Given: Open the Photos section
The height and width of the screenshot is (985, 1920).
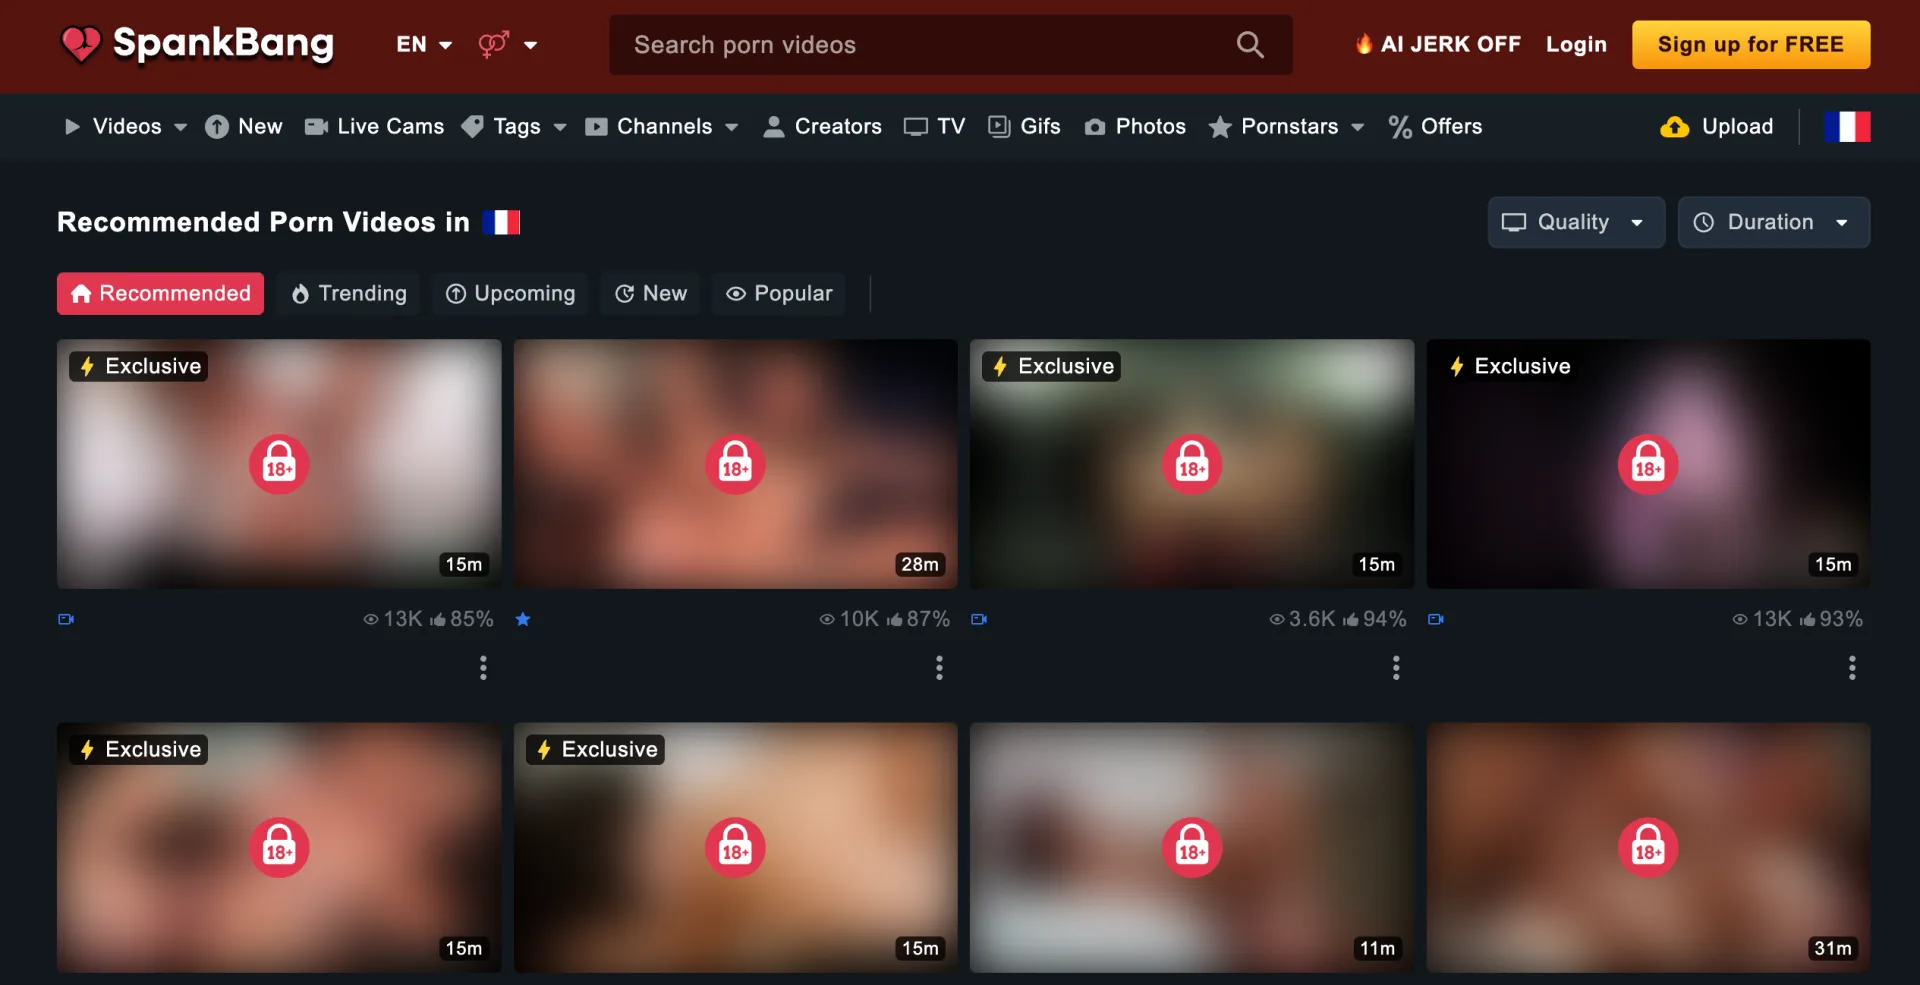Looking at the screenshot, I should coord(1134,127).
